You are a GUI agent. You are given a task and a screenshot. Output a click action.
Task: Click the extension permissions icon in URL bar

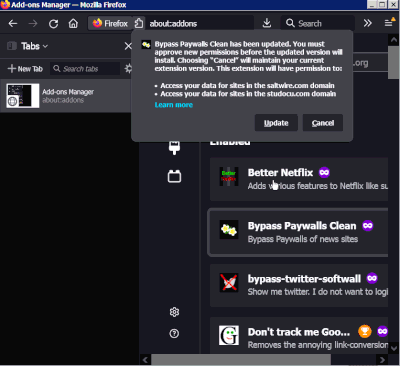pos(139,23)
